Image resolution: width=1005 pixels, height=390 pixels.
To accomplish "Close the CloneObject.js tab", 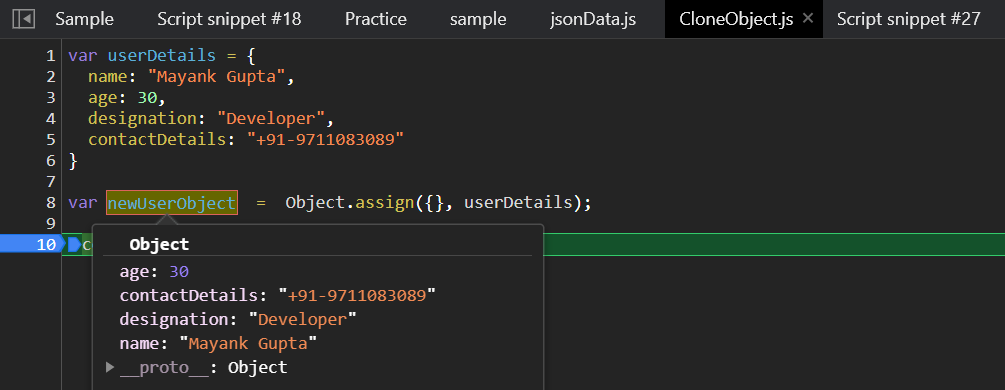I will [808, 19].
